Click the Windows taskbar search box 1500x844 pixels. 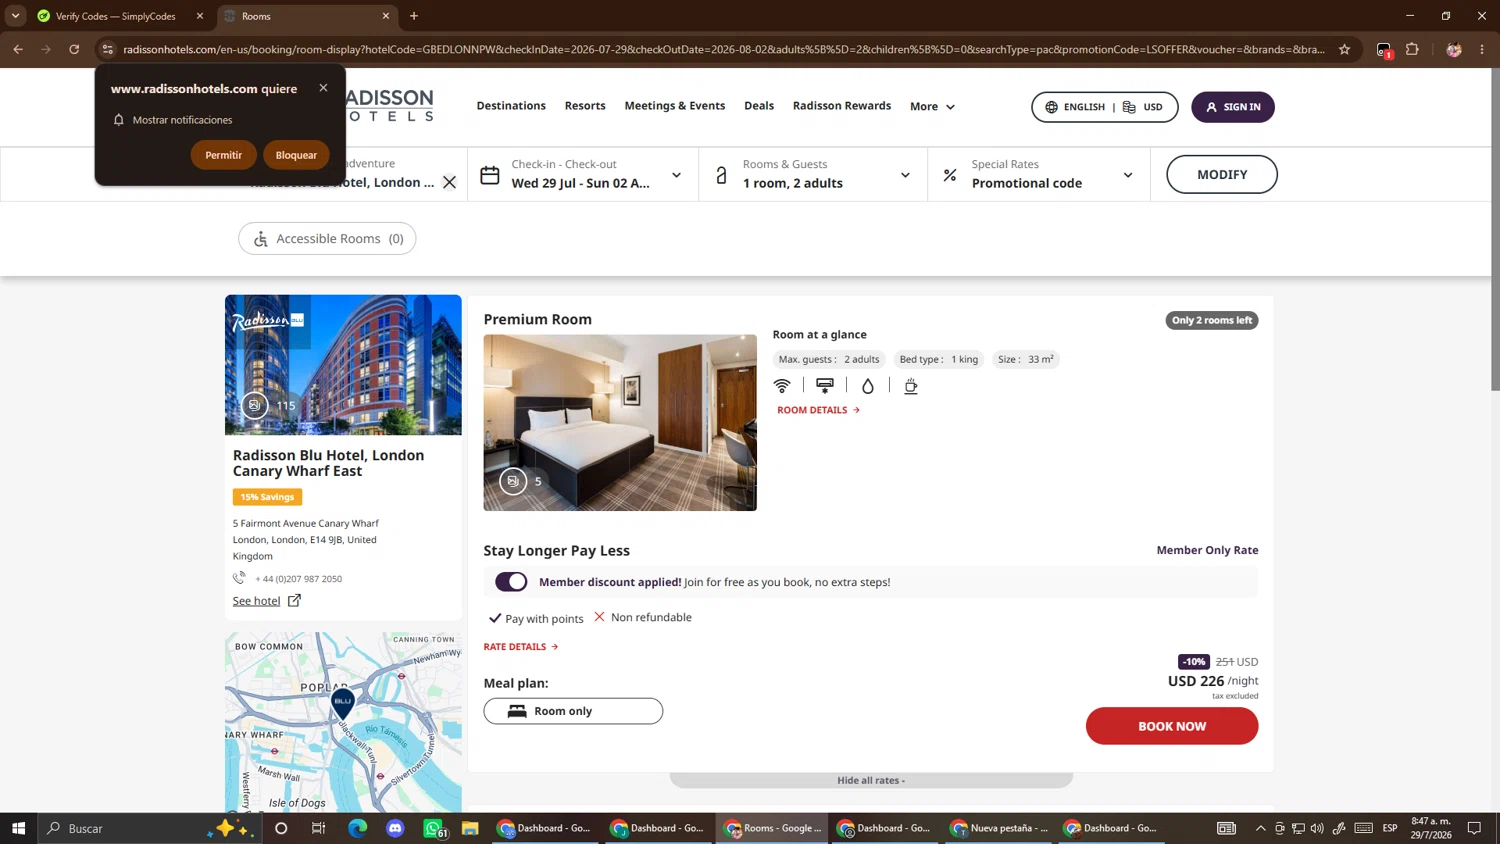coord(150,828)
